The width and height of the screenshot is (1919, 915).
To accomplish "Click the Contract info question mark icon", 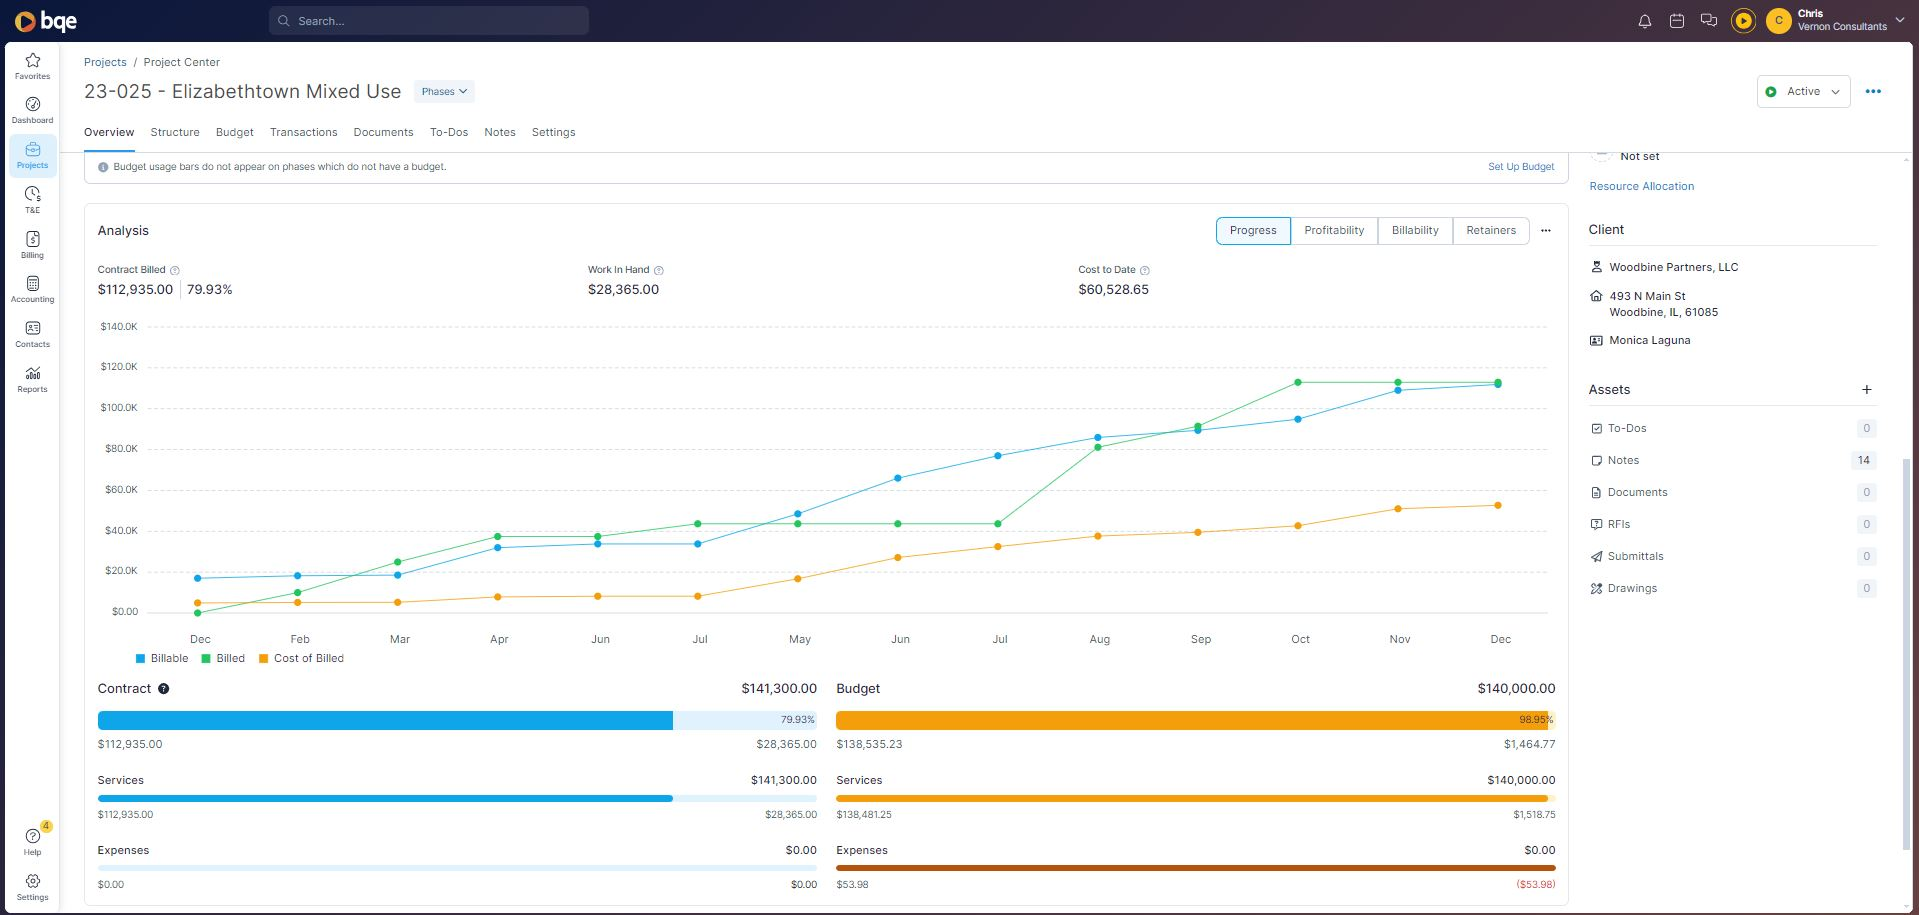I will pos(164,689).
